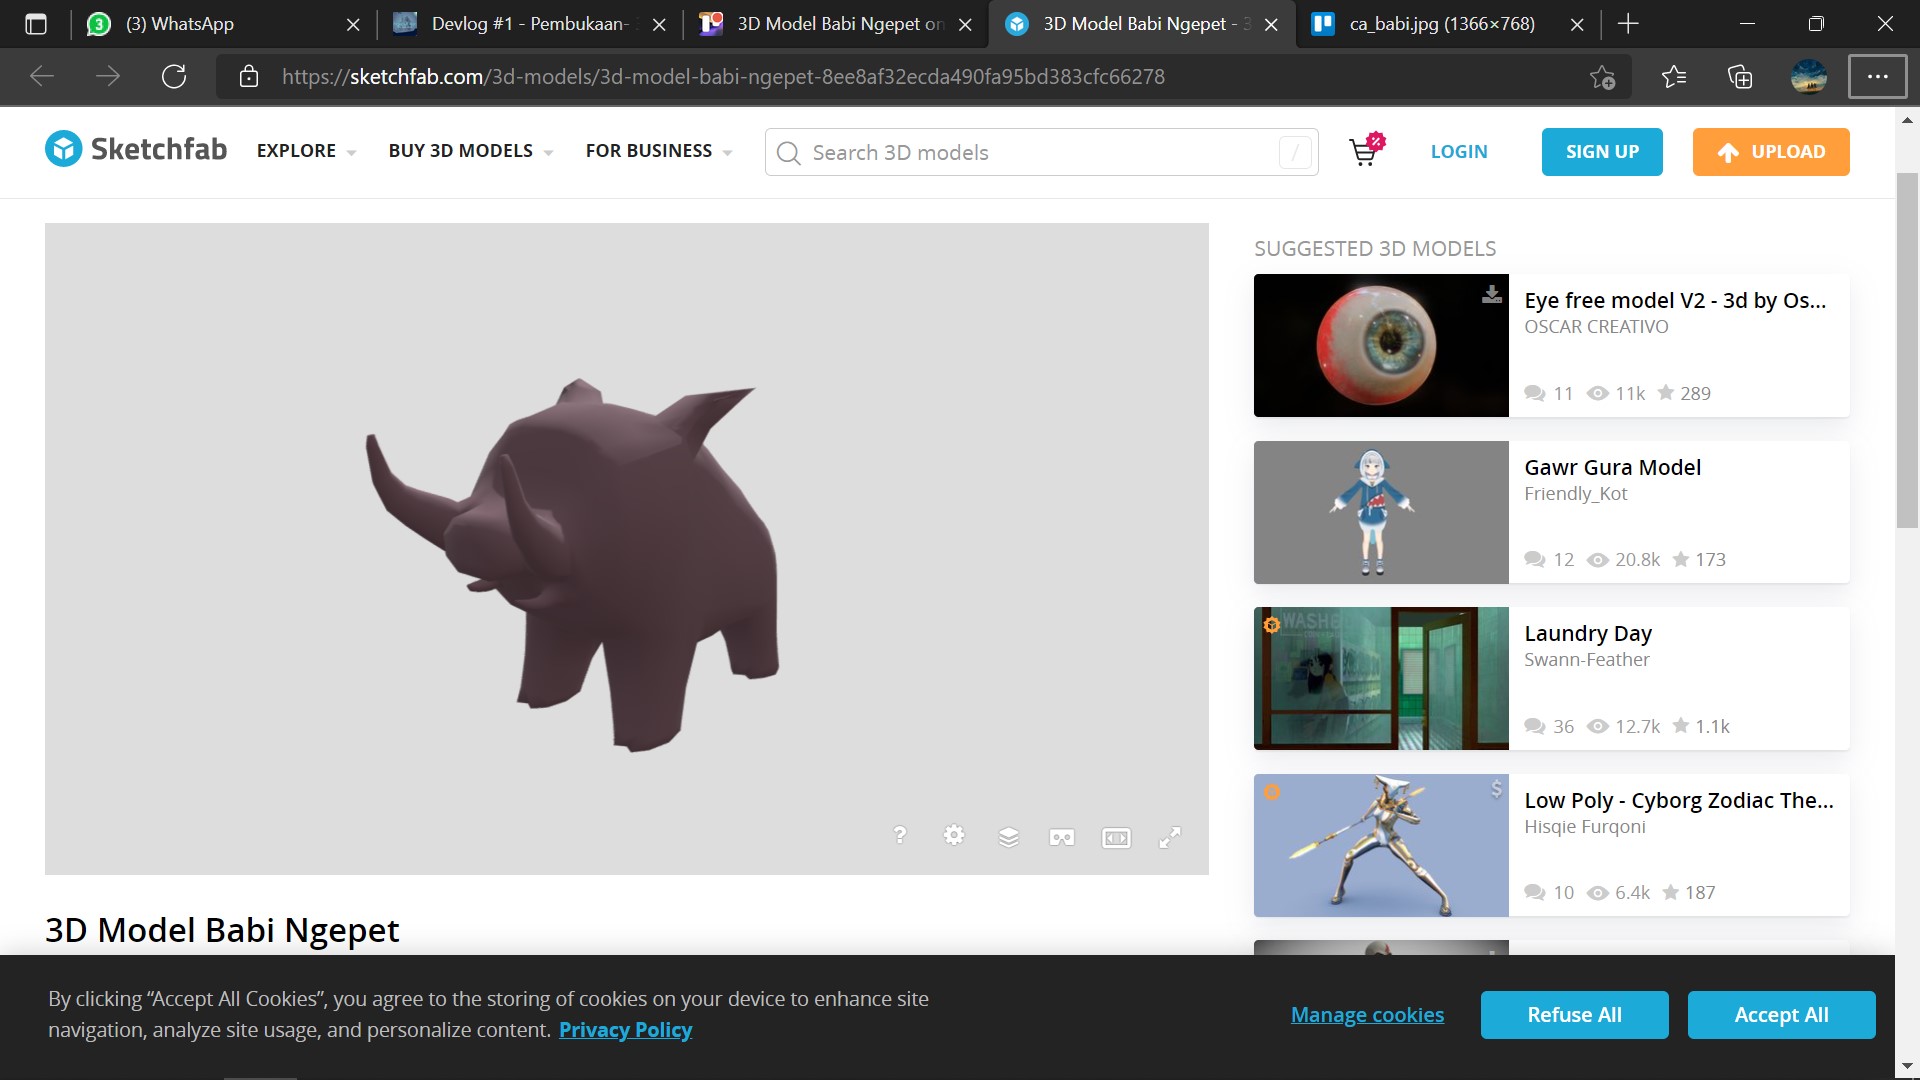The height and width of the screenshot is (1080, 1920).
Task: Open Low Poly Cyborg Zodiac thumbnail
Action: point(1381,845)
